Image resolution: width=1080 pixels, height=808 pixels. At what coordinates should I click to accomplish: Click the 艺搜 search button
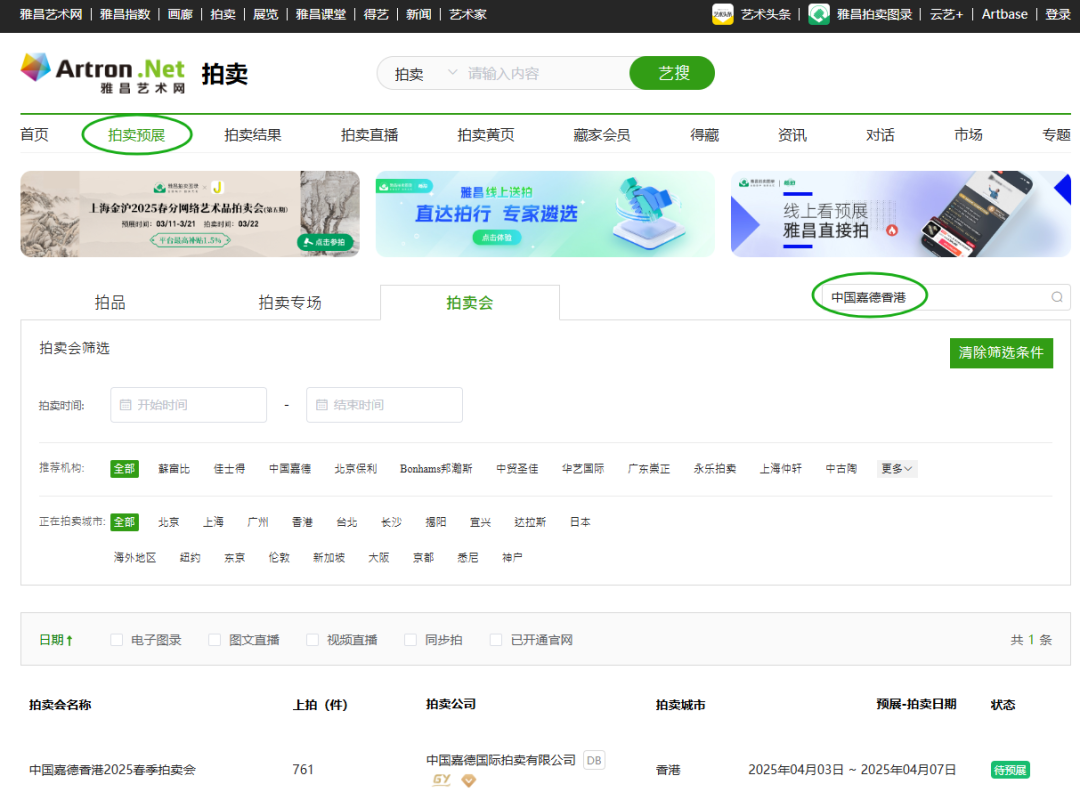672,73
